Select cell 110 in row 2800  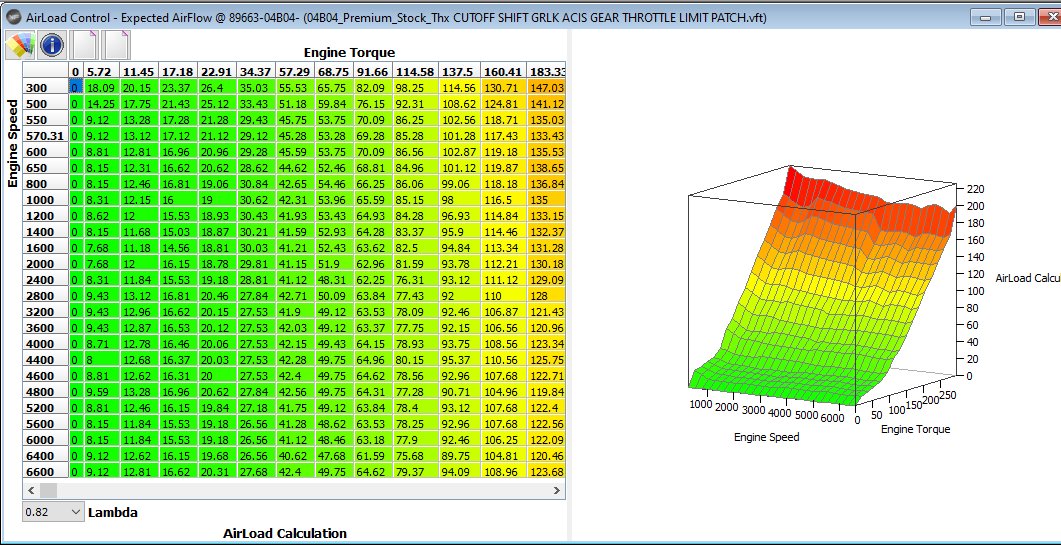click(503, 295)
